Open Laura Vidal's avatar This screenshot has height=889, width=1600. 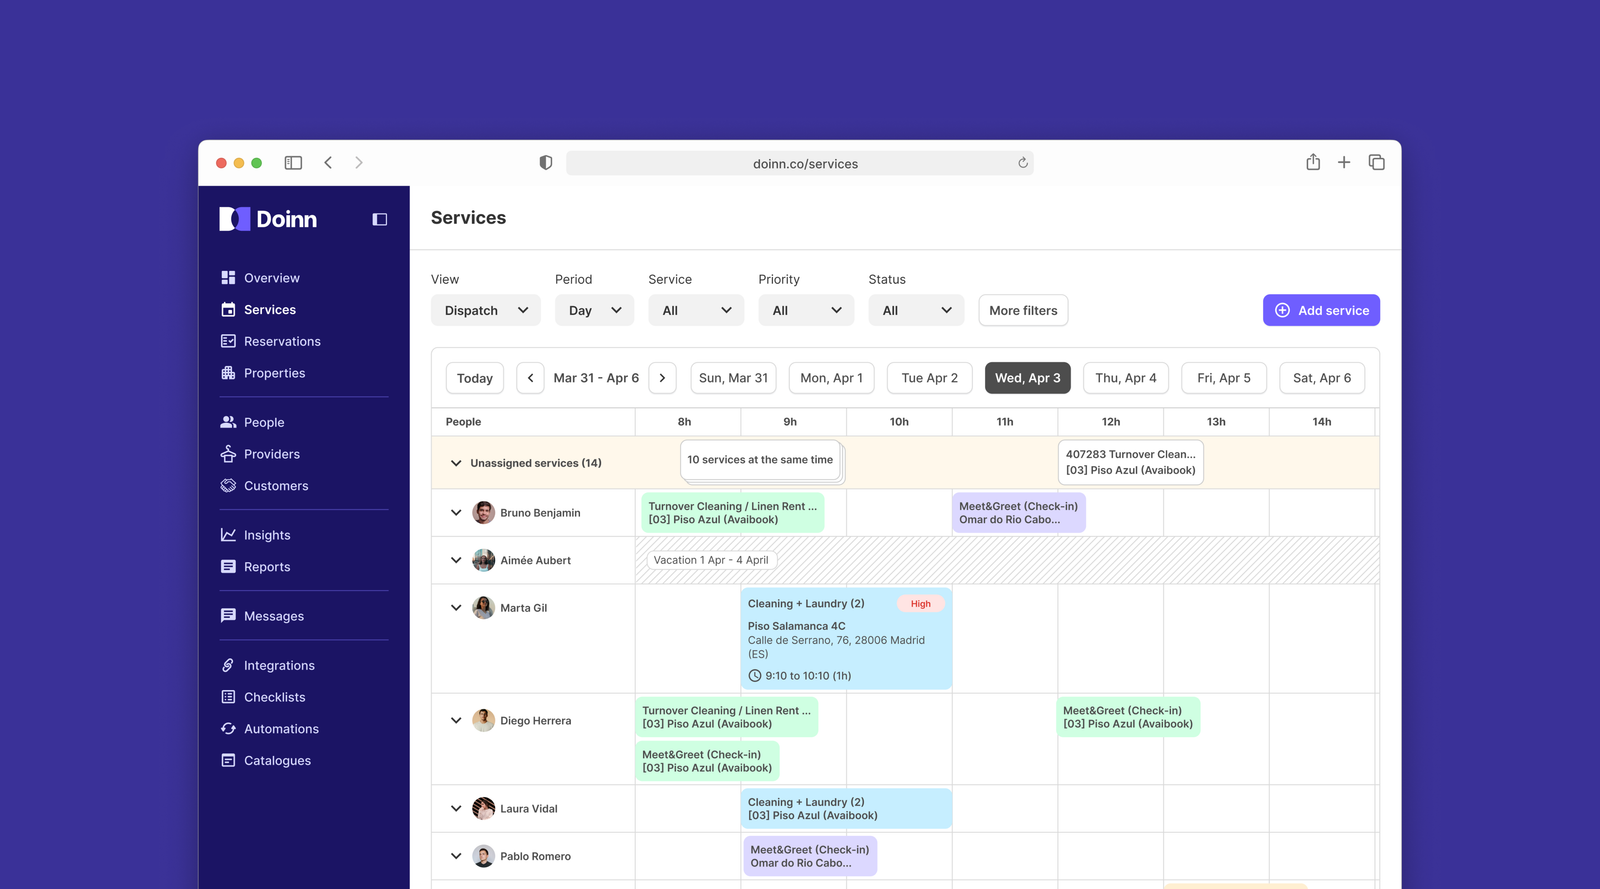[x=484, y=809]
